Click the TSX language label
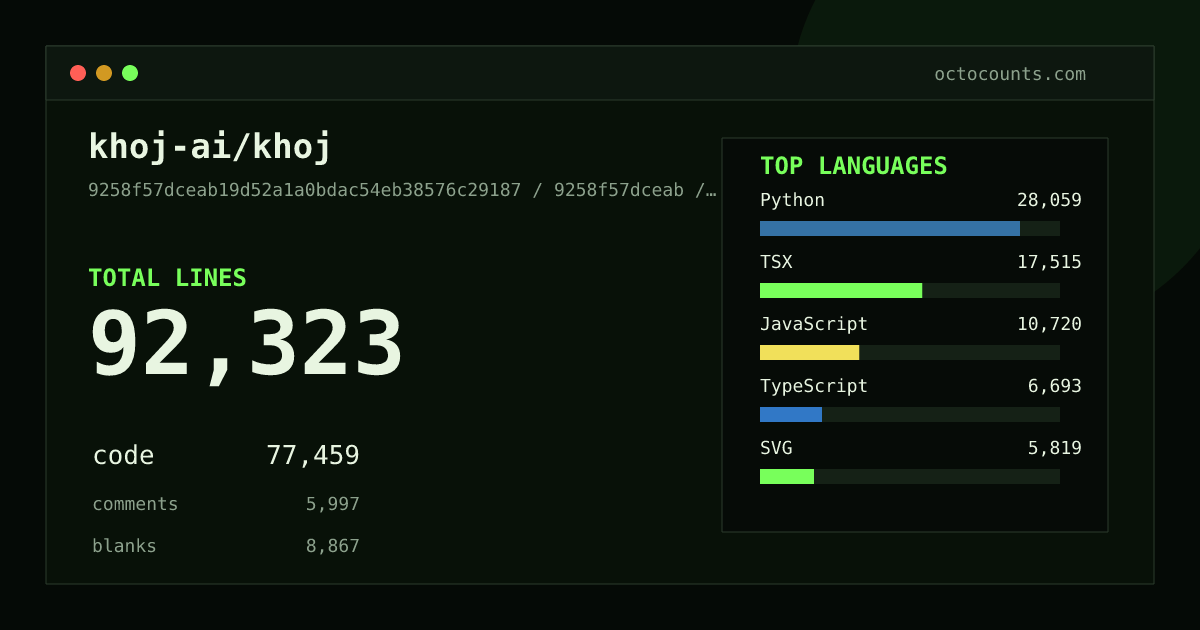Image resolution: width=1200 pixels, height=630 pixels. pyautogui.click(x=776, y=262)
